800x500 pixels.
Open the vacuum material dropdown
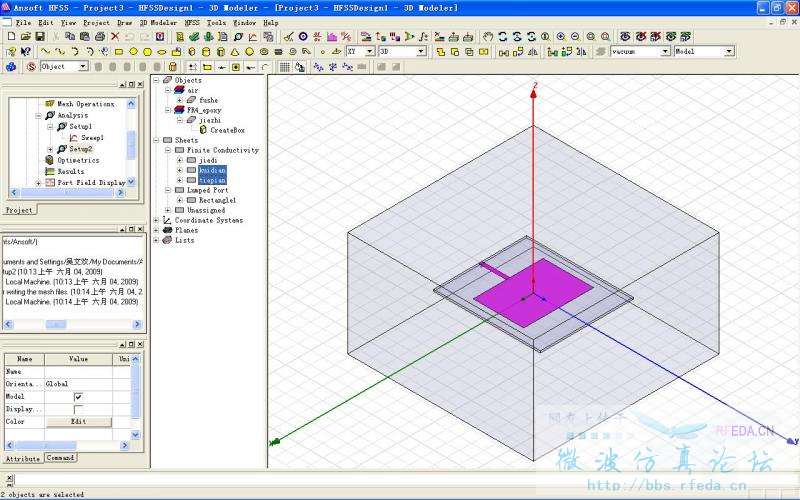(x=665, y=51)
